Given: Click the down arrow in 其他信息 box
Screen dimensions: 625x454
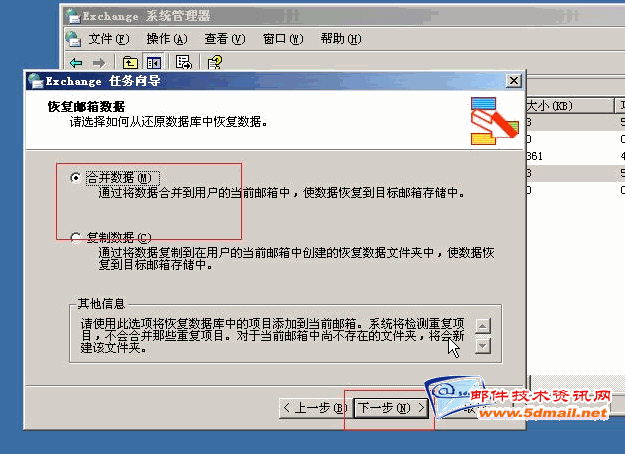Looking at the screenshot, I should point(483,346).
